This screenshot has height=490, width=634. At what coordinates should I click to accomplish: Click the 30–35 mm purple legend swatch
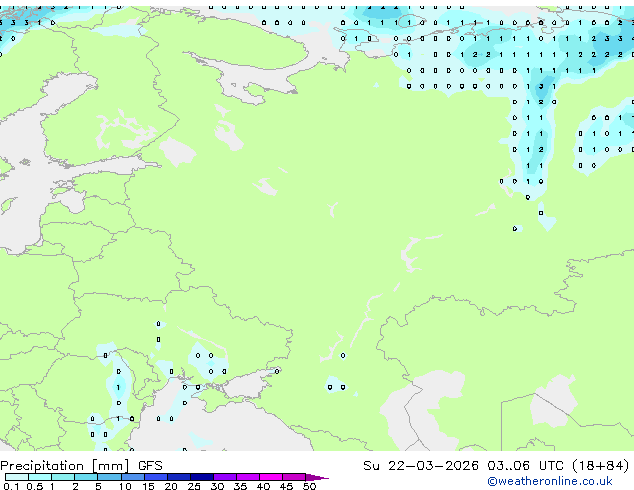224,477
